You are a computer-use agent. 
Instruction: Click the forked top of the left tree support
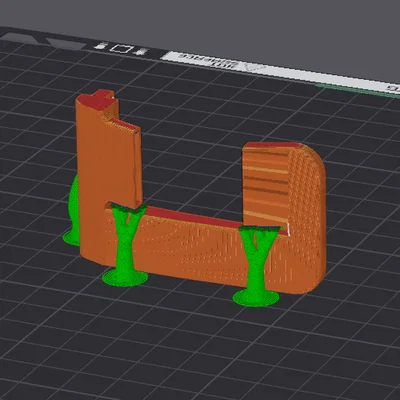[x=129, y=213]
